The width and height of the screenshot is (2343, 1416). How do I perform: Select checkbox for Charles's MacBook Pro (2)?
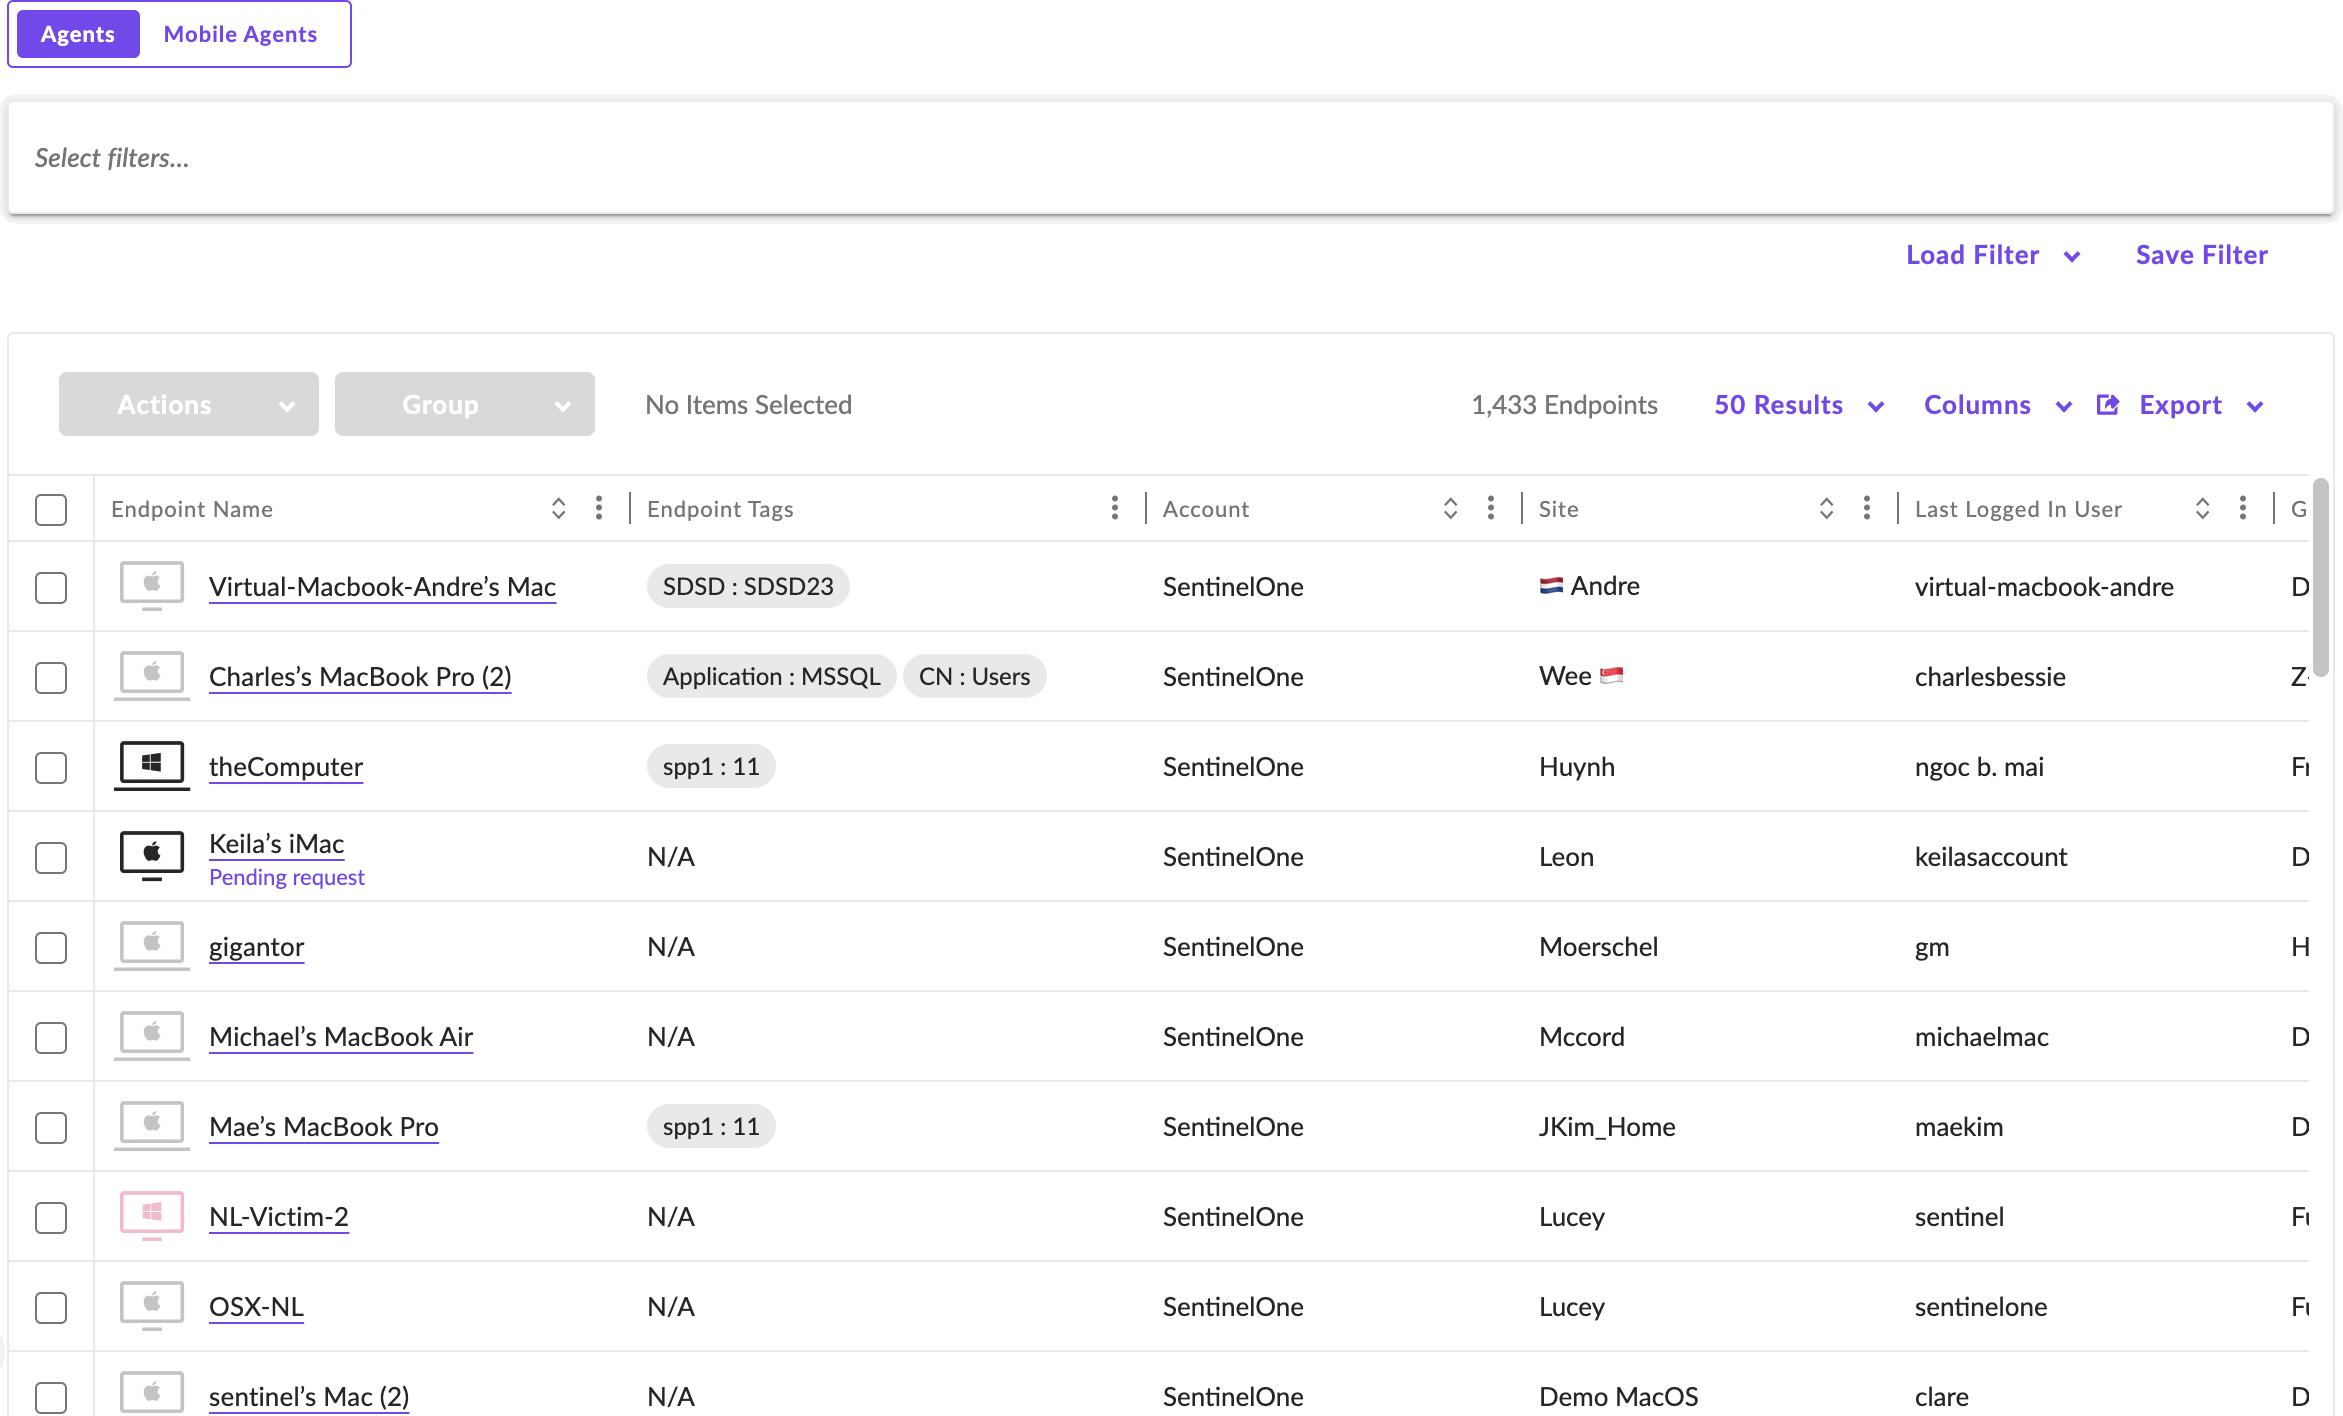click(x=51, y=677)
